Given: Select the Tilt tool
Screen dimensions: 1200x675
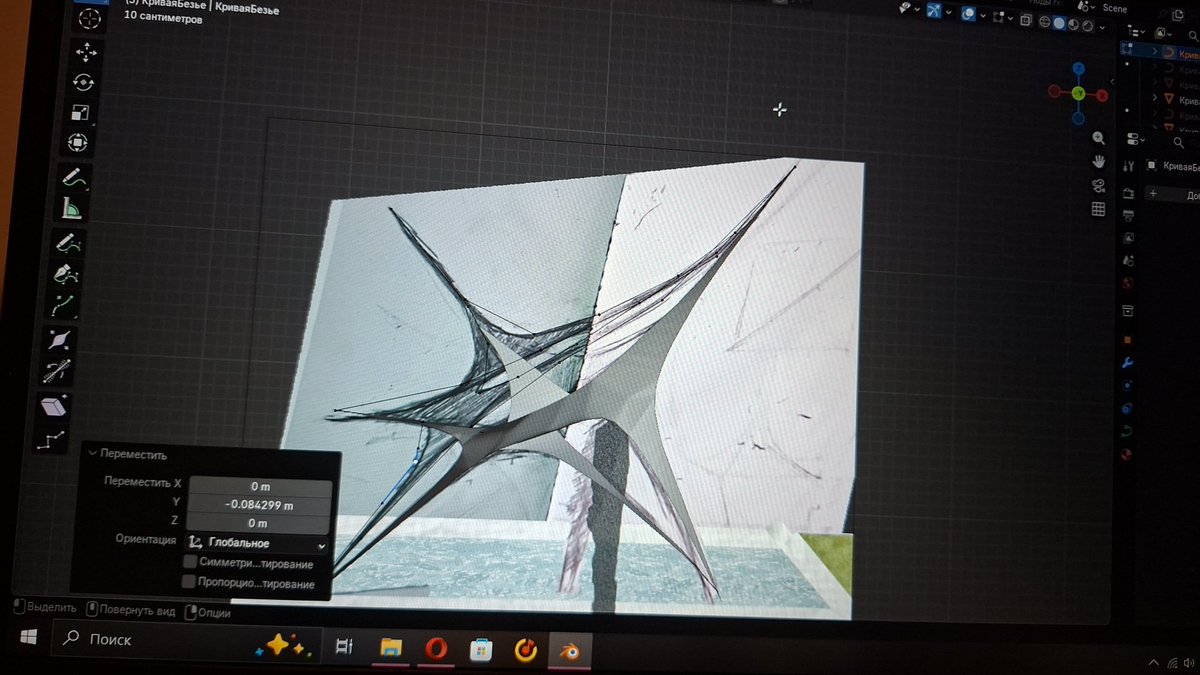Looking at the screenshot, I should pyautogui.click(x=58, y=370).
